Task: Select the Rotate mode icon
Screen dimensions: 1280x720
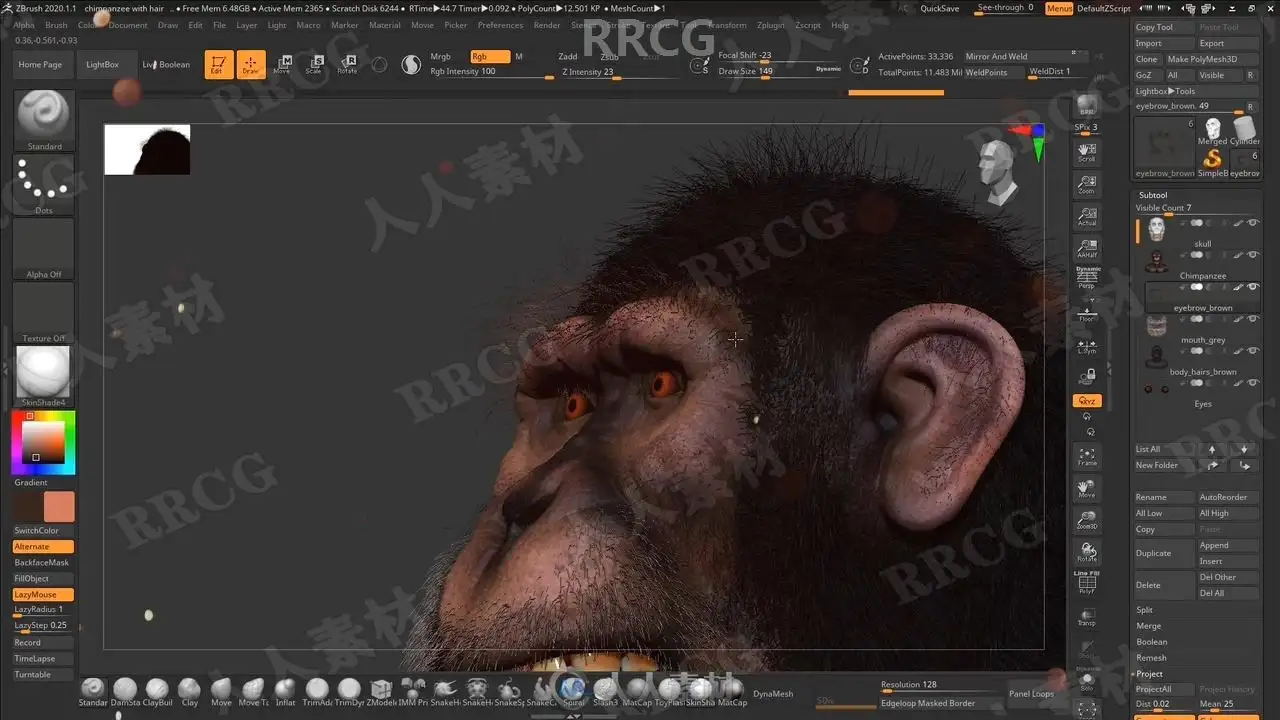Action: (347, 65)
